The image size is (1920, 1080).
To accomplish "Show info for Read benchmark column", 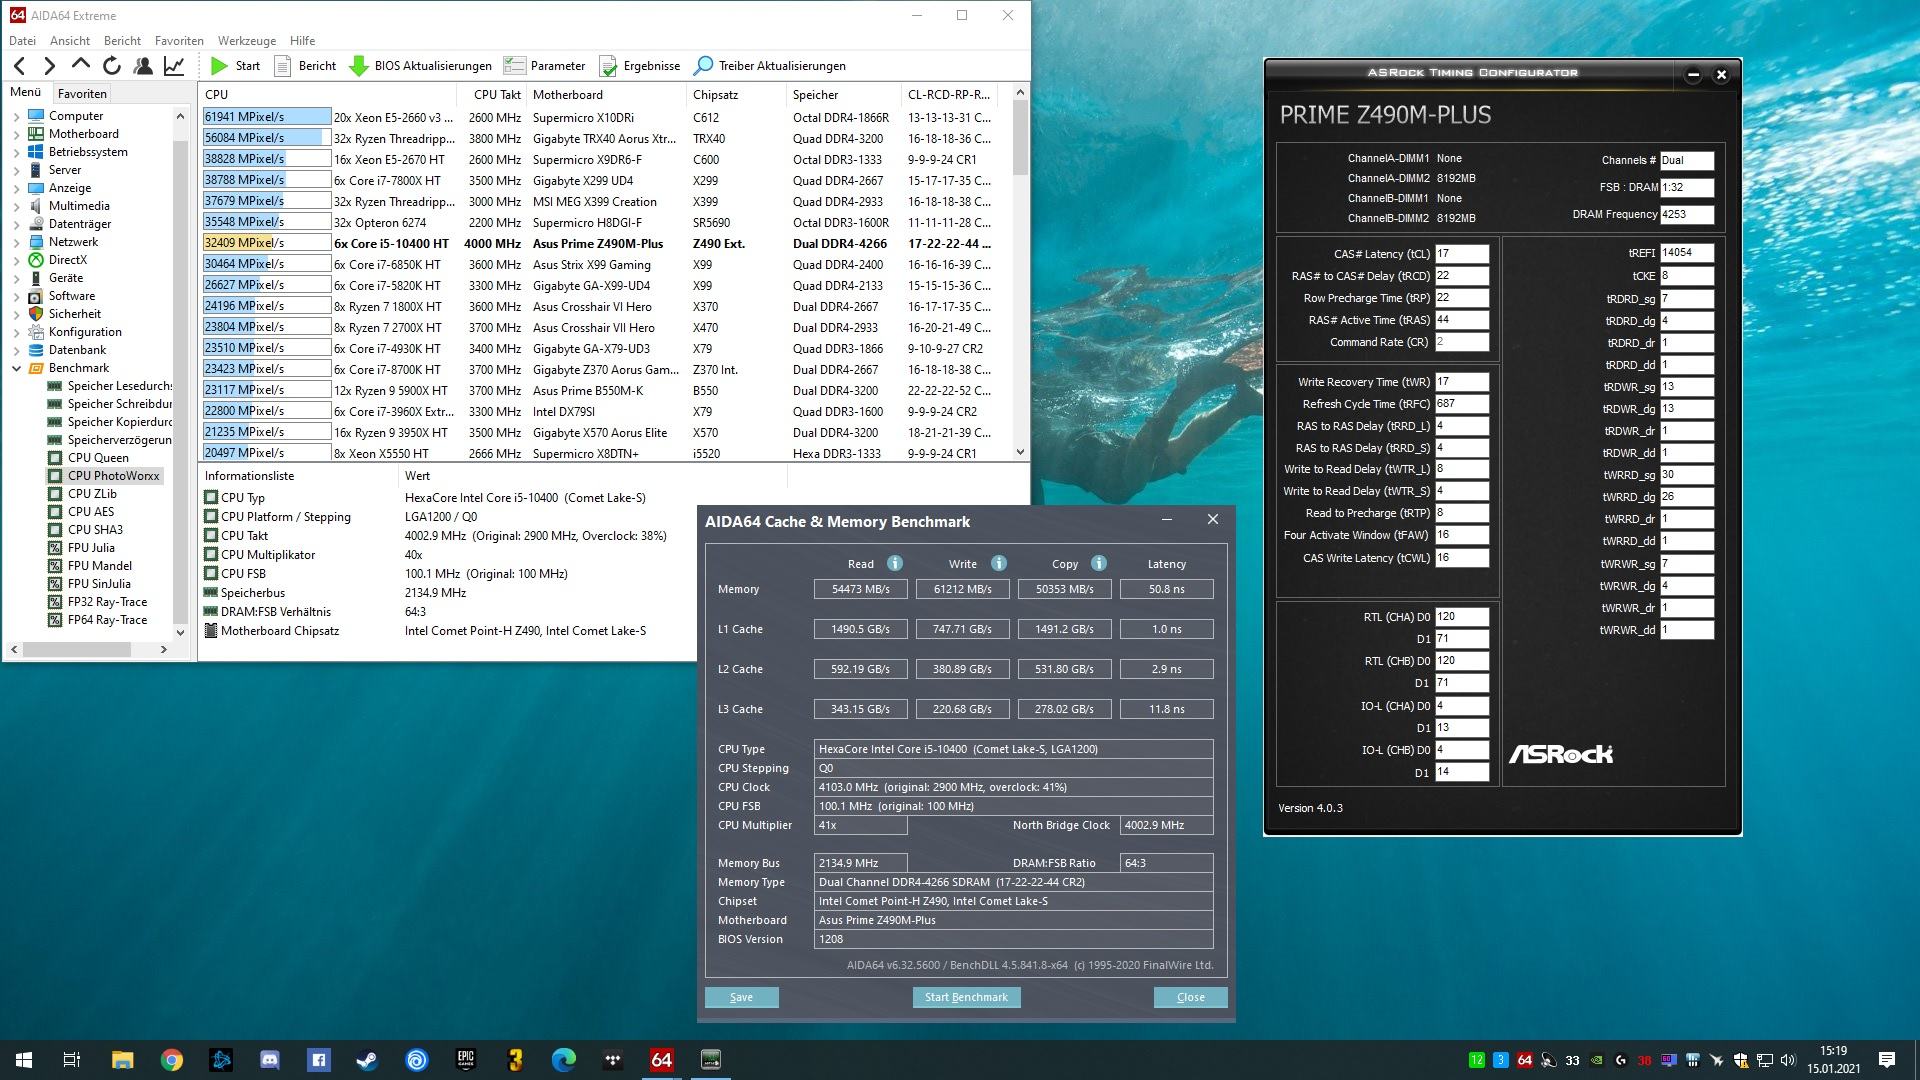I will [895, 563].
